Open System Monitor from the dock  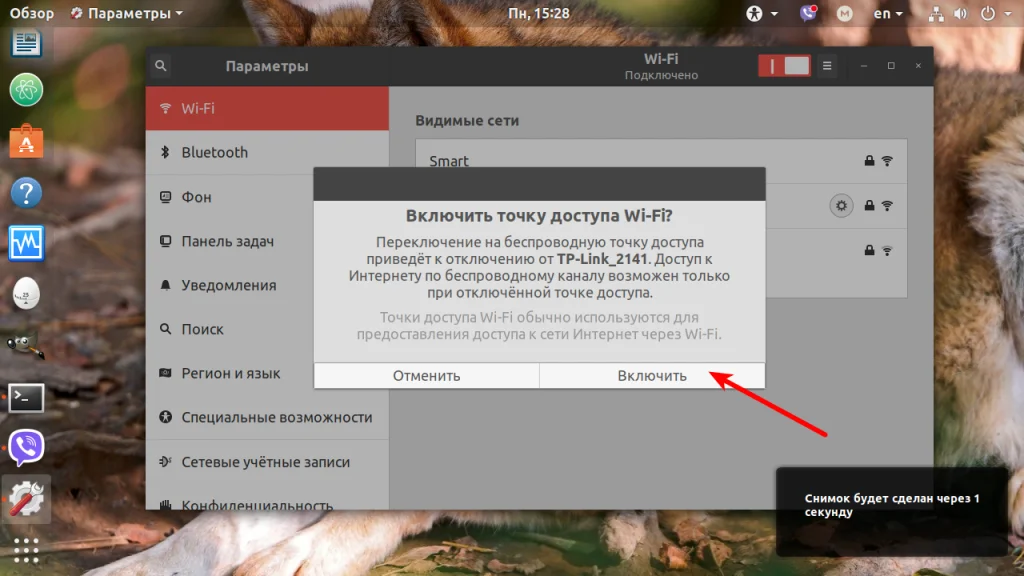[x=26, y=243]
